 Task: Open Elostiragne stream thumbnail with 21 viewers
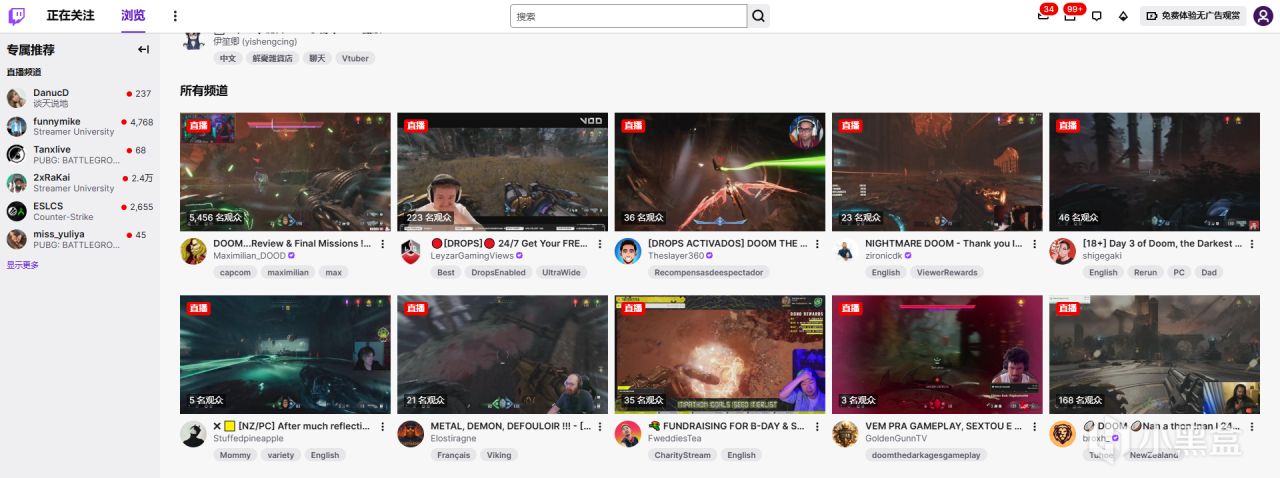point(502,355)
